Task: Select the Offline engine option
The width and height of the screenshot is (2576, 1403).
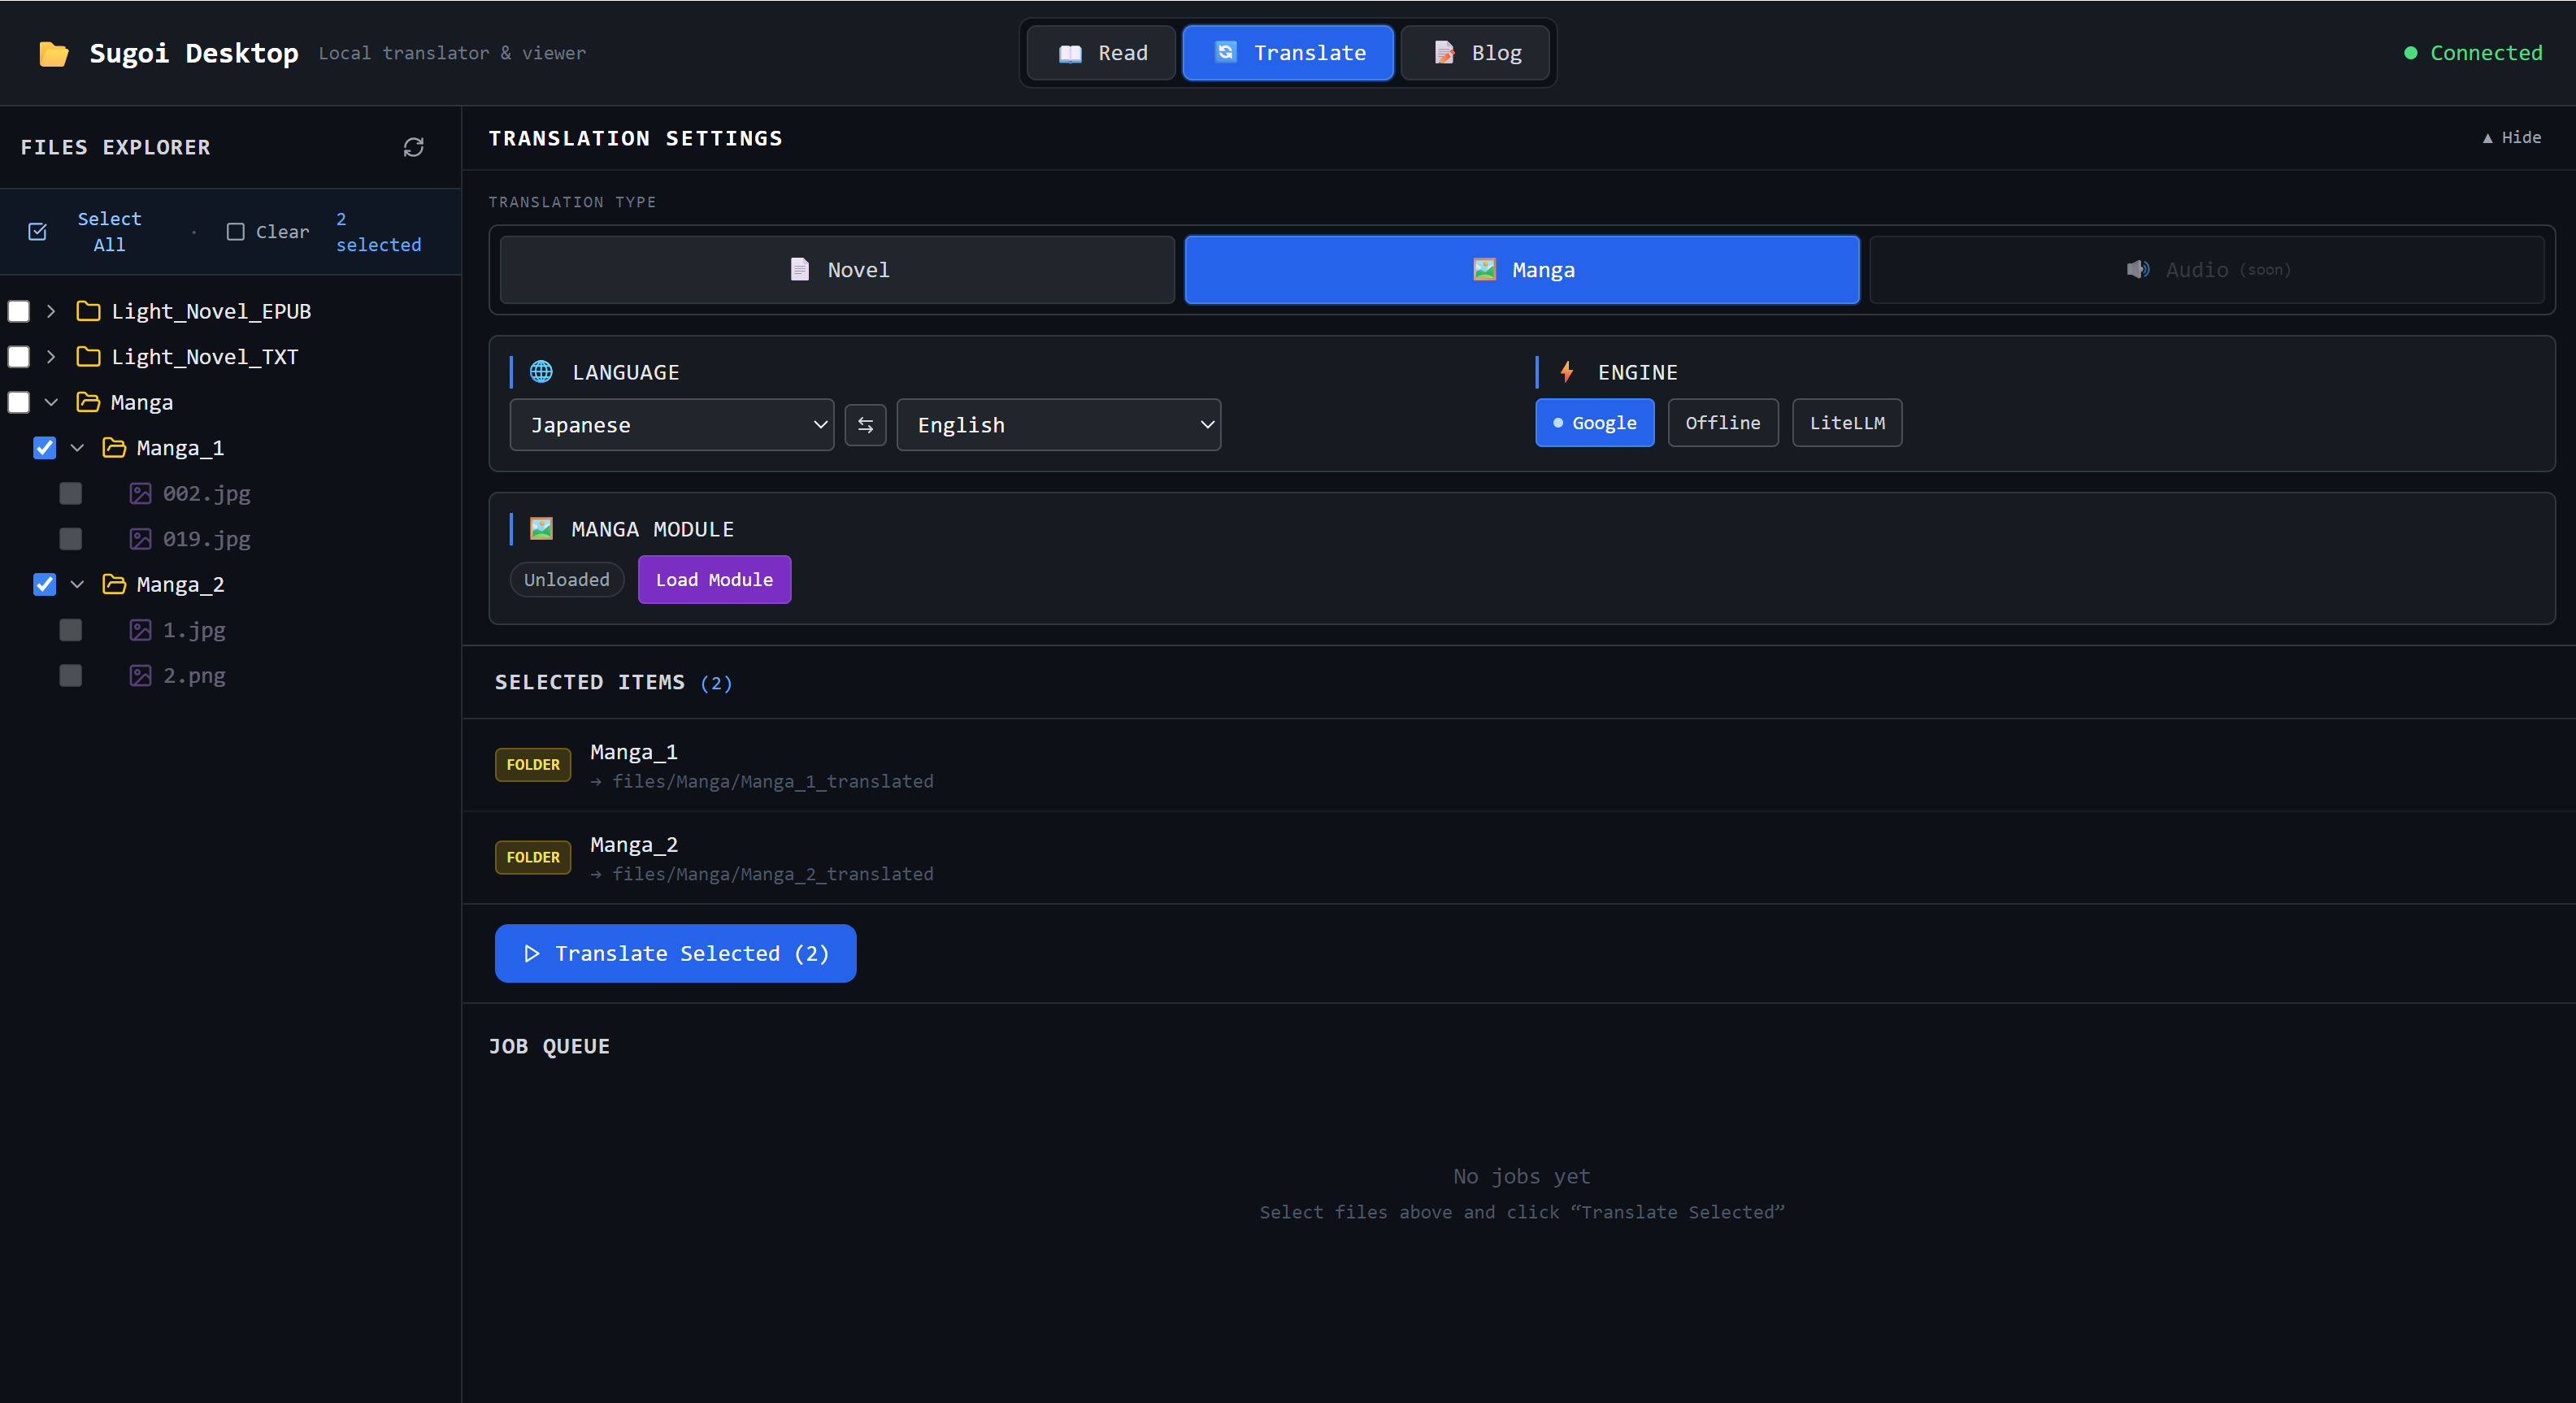Action: pos(1722,423)
